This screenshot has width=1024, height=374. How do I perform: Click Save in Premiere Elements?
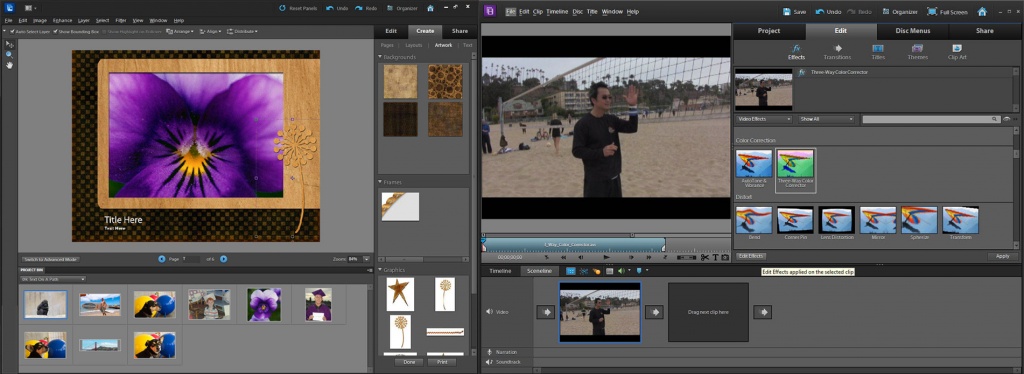click(794, 12)
